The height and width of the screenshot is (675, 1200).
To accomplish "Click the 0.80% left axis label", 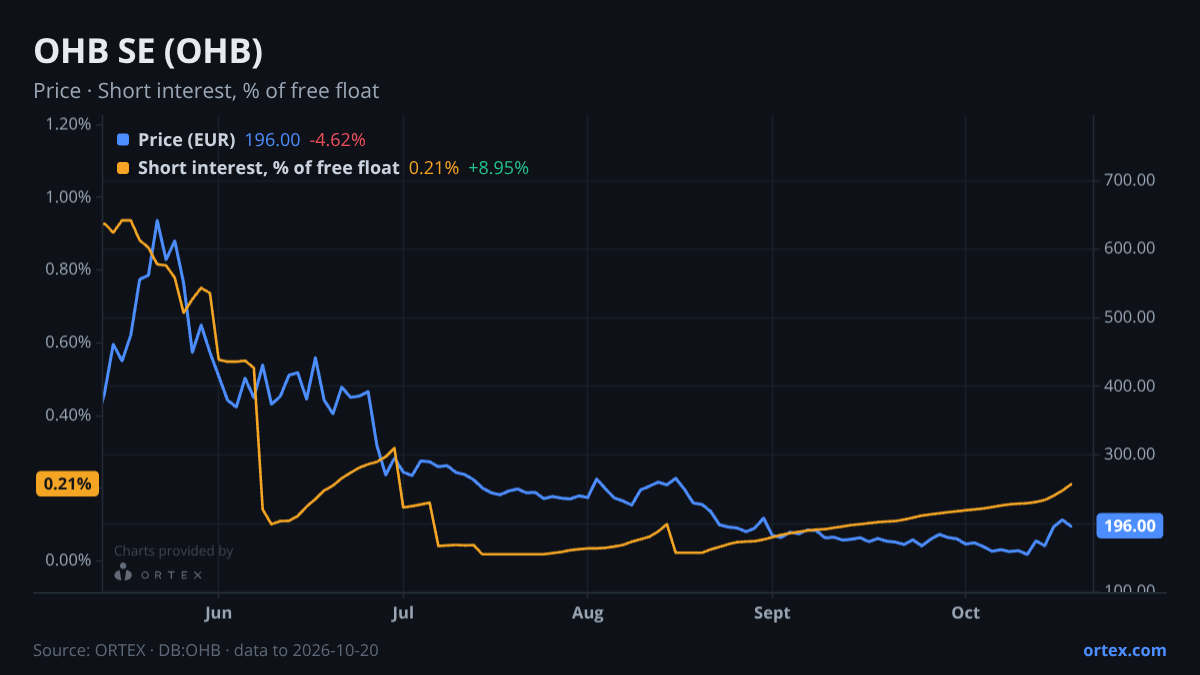I will pos(68,269).
